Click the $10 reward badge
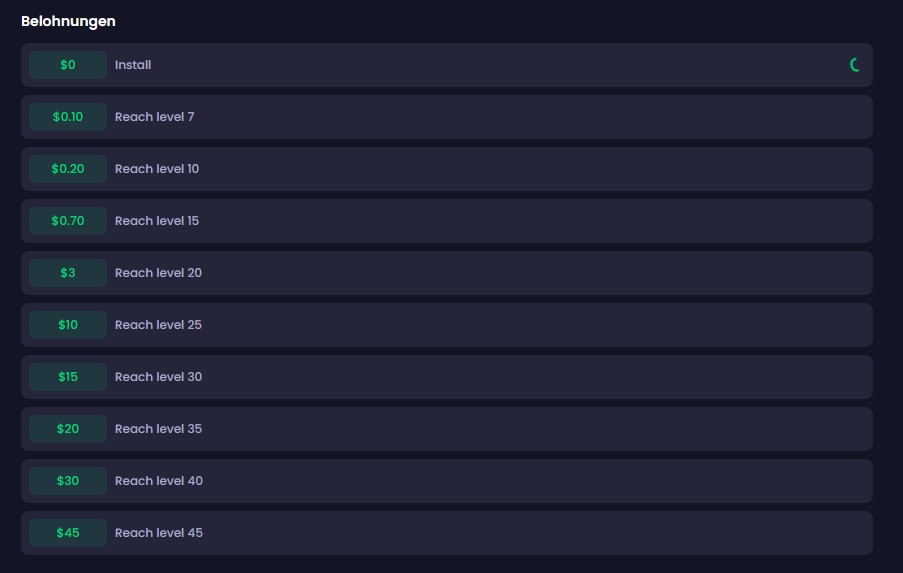Viewport: 903px width, 573px height. point(68,325)
